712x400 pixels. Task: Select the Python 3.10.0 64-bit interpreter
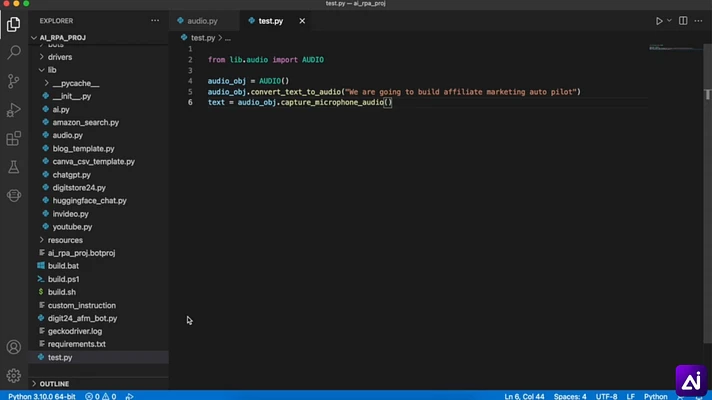42,396
